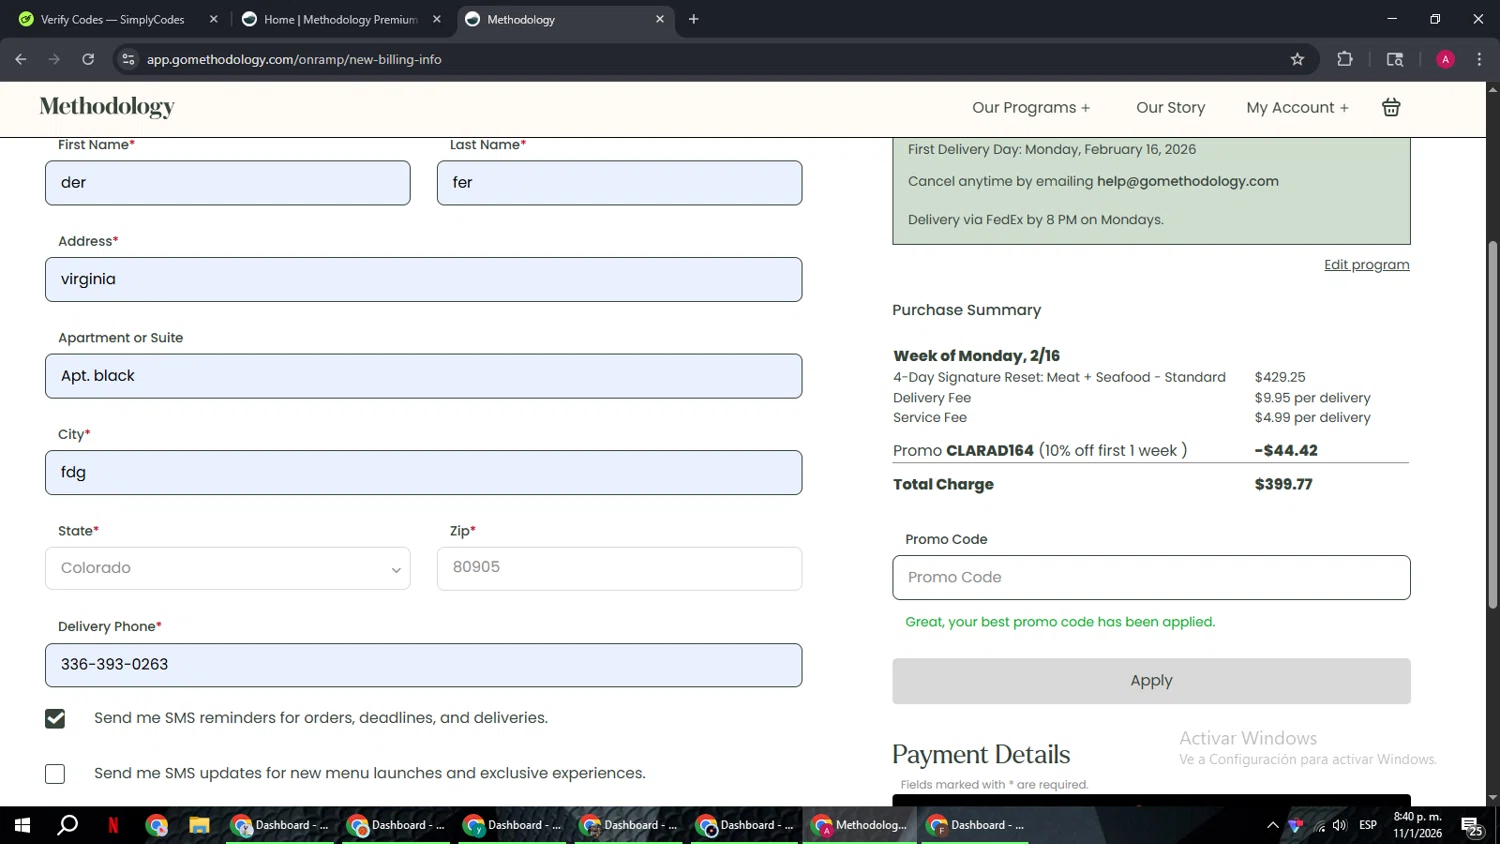Image resolution: width=1500 pixels, height=844 pixels.
Task: Focus the City field
Action: click(x=423, y=473)
